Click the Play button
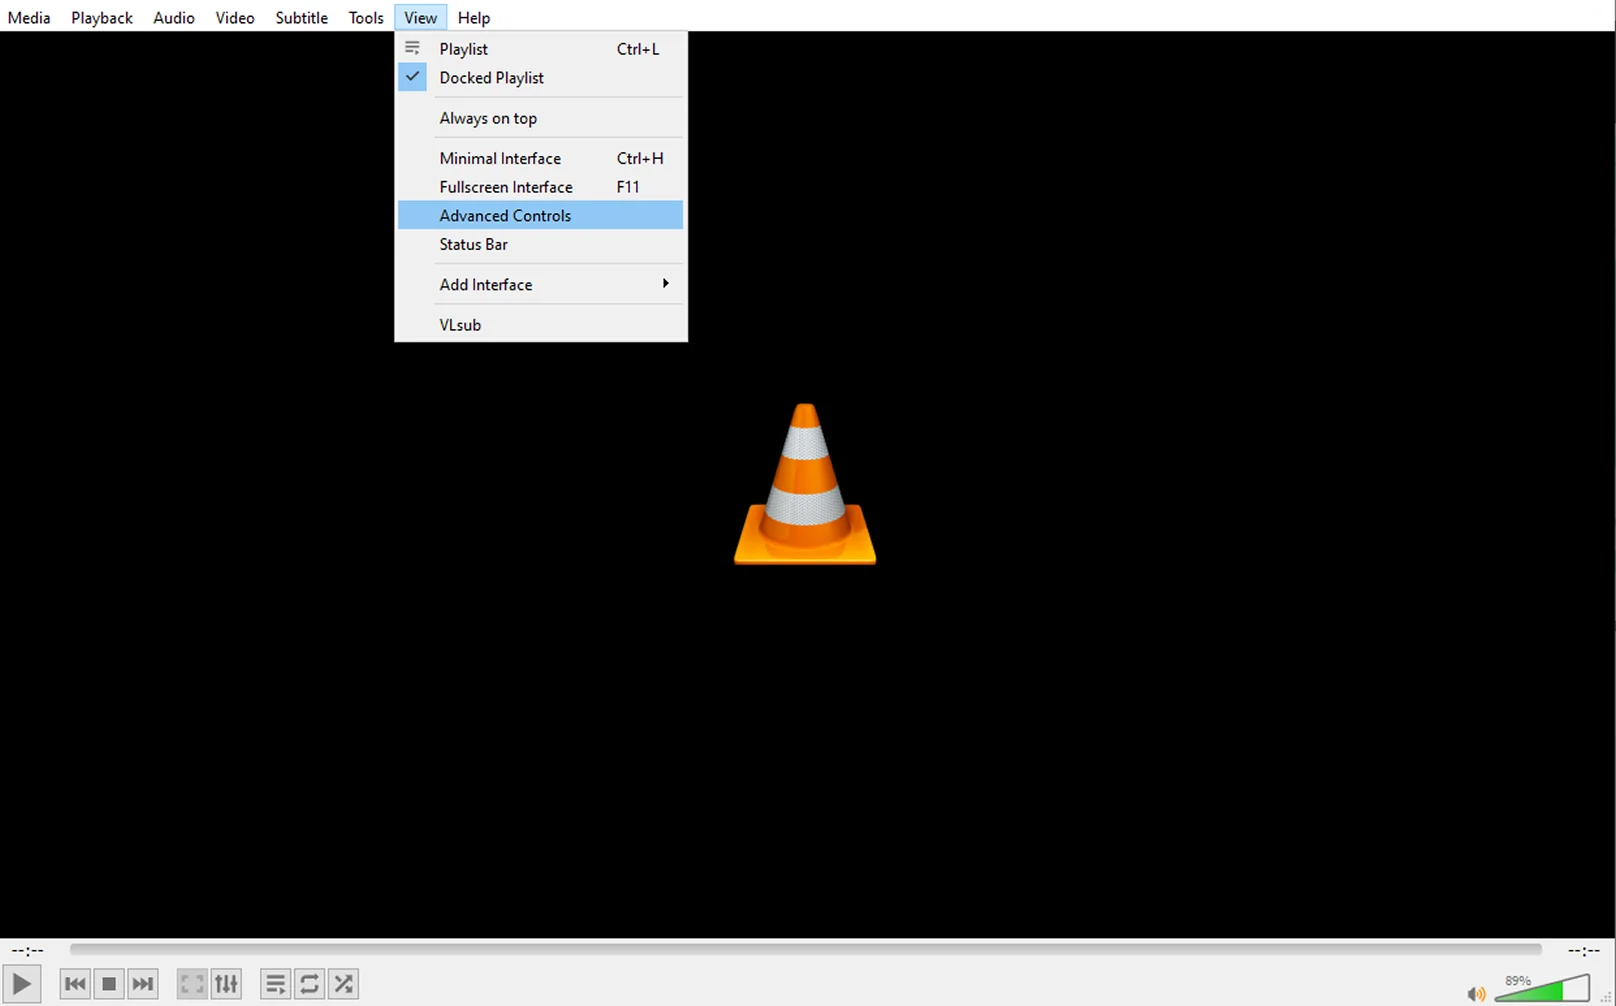This screenshot has width=1616, height=1006. coord(22,984)
